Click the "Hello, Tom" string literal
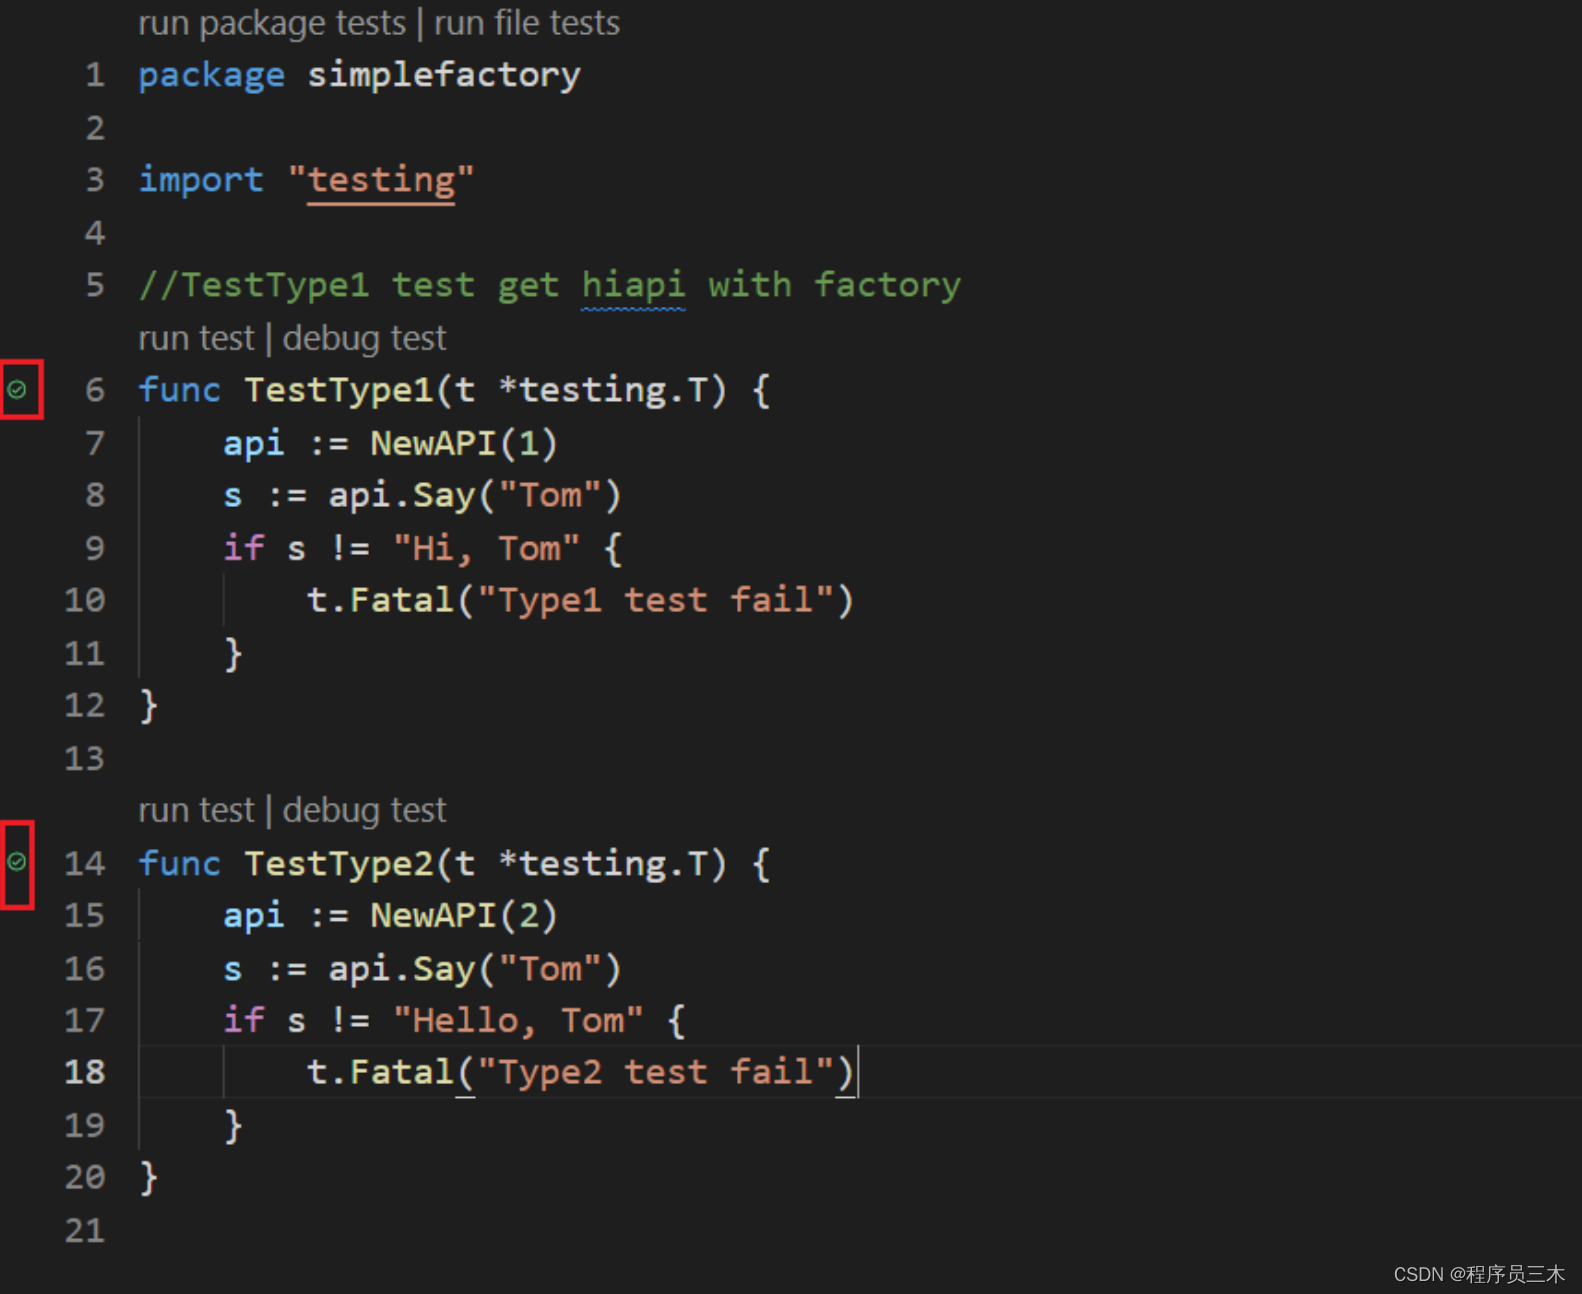This screenshot has height=1294, width=1582. tap(517, 1020)
